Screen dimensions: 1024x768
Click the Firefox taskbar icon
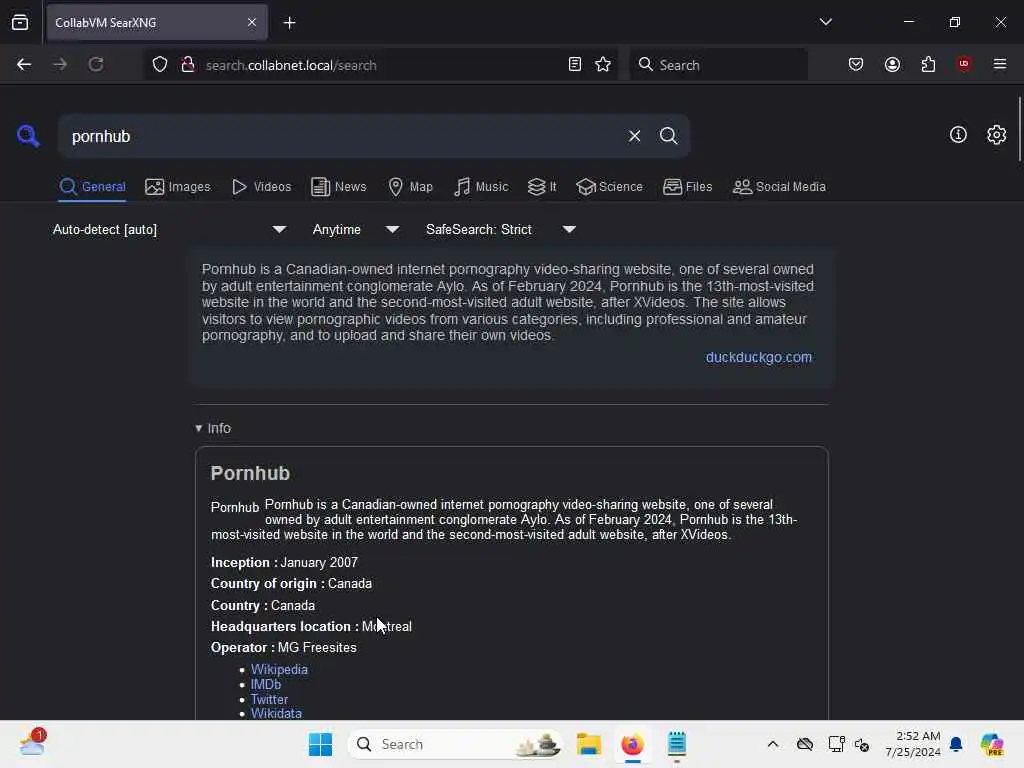click(632, 744)
